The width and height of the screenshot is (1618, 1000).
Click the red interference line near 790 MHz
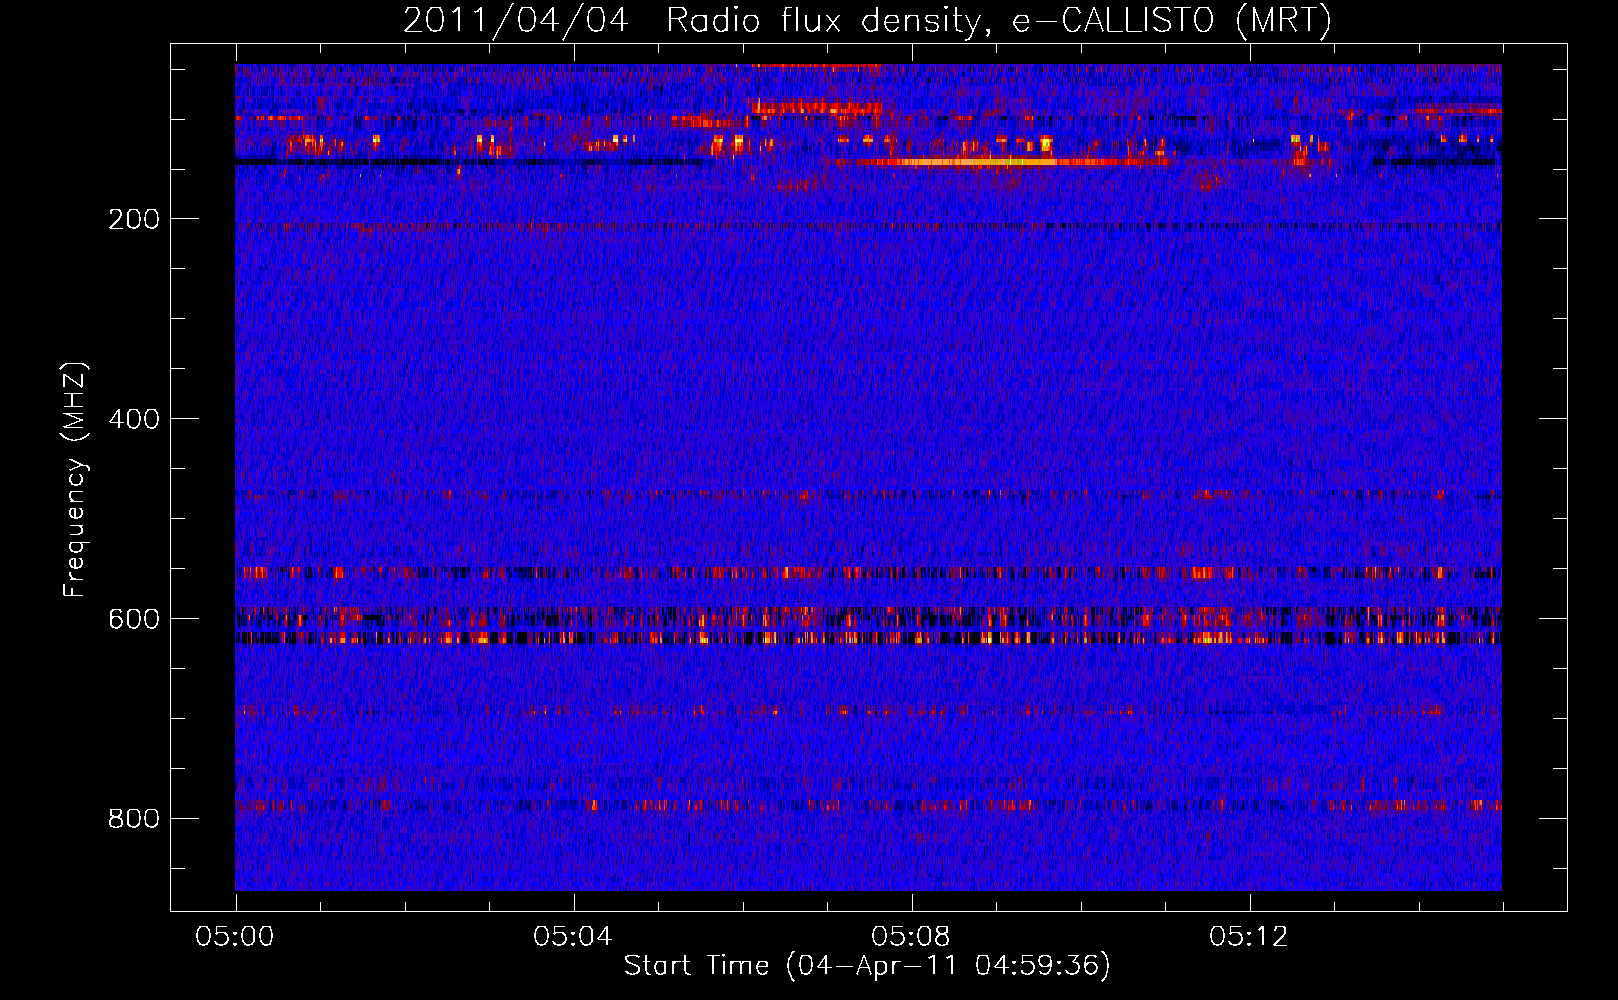(868, 804)
